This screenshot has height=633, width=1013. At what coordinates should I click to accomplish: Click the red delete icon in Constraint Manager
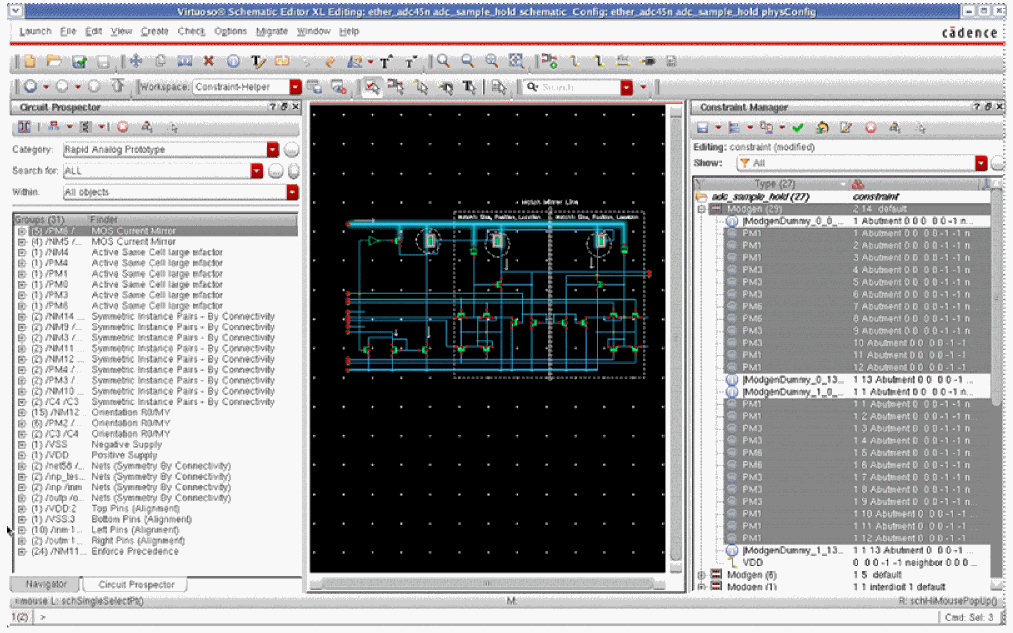pos(870,127)
